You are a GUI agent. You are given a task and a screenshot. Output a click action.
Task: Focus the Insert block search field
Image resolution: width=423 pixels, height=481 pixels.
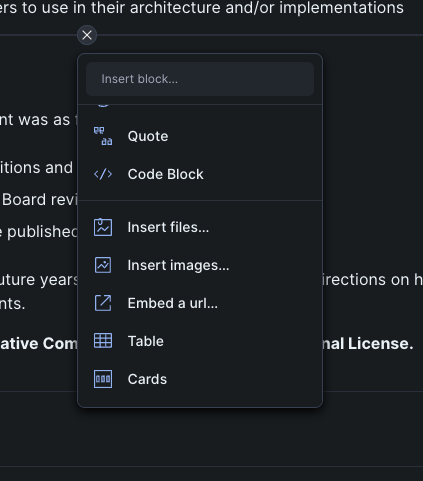coord(200,79)
